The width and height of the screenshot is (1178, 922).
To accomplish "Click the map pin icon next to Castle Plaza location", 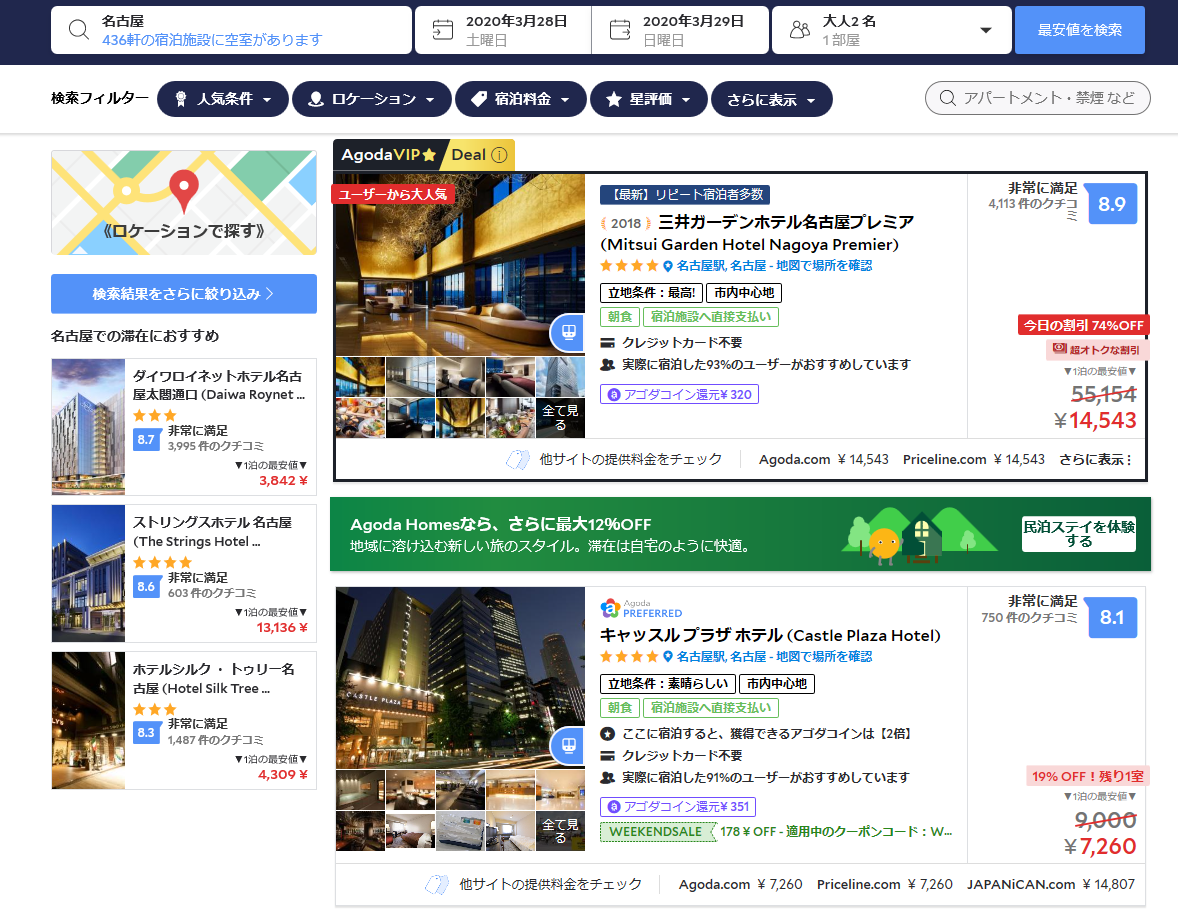I will click(667, 657).
